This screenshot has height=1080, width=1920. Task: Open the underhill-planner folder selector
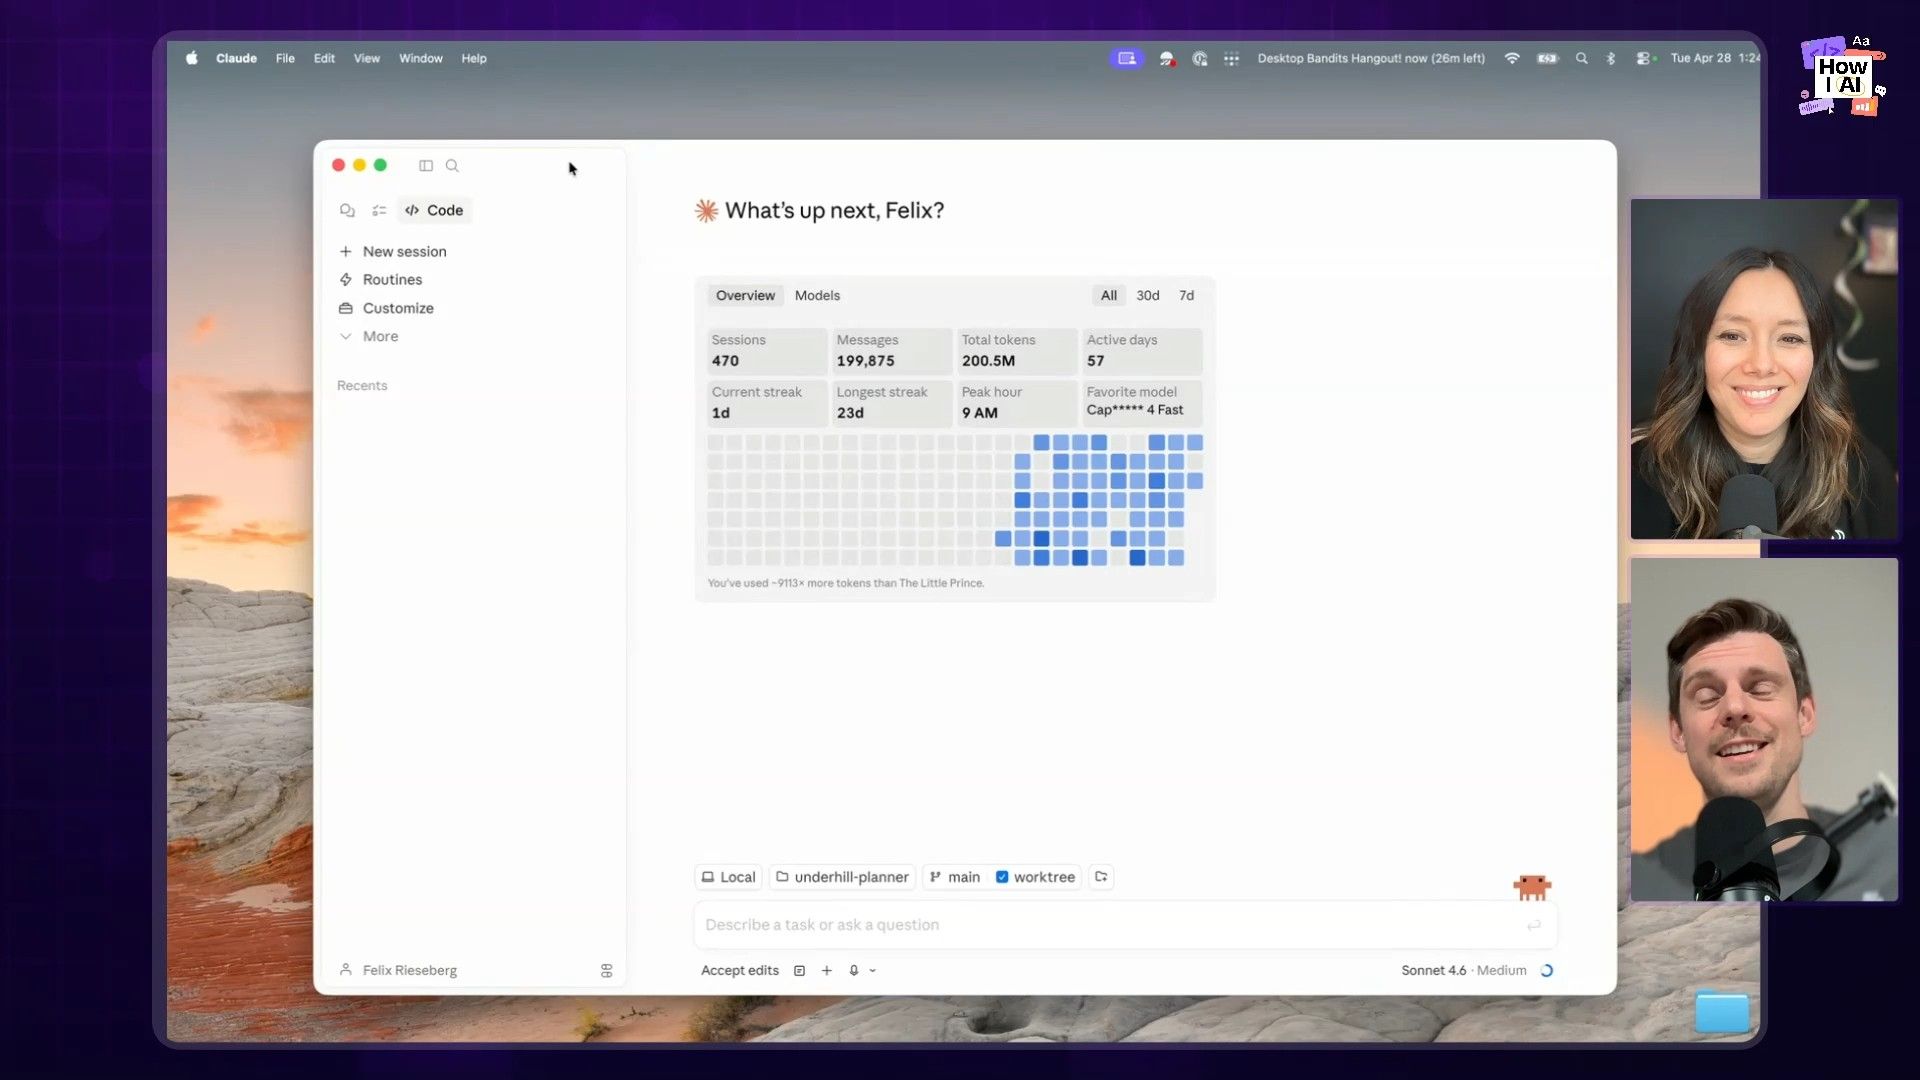point(842,878)
